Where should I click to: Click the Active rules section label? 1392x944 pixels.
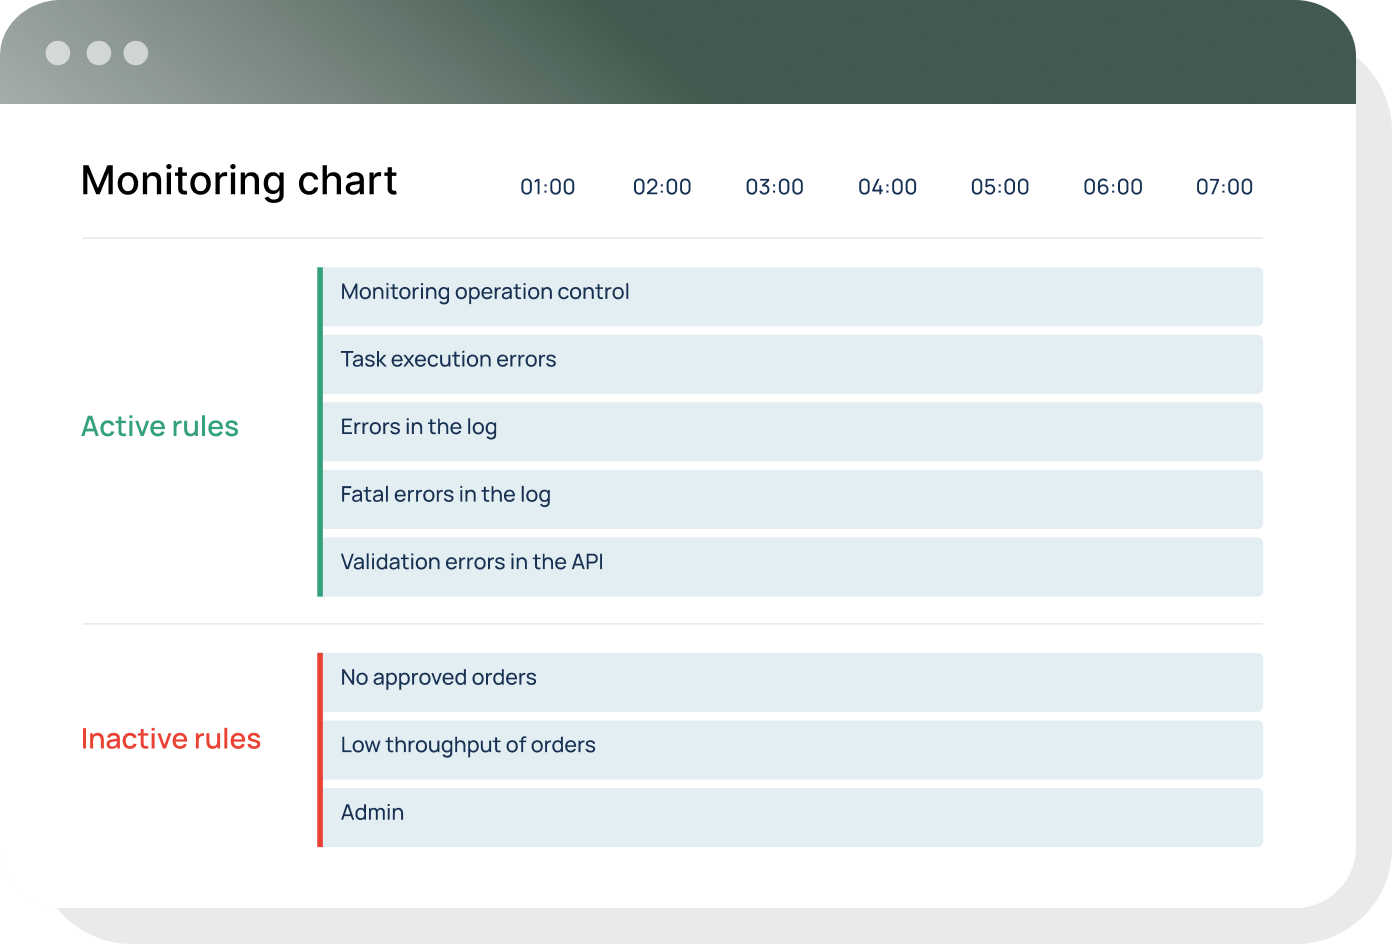[x=160, y=427]
